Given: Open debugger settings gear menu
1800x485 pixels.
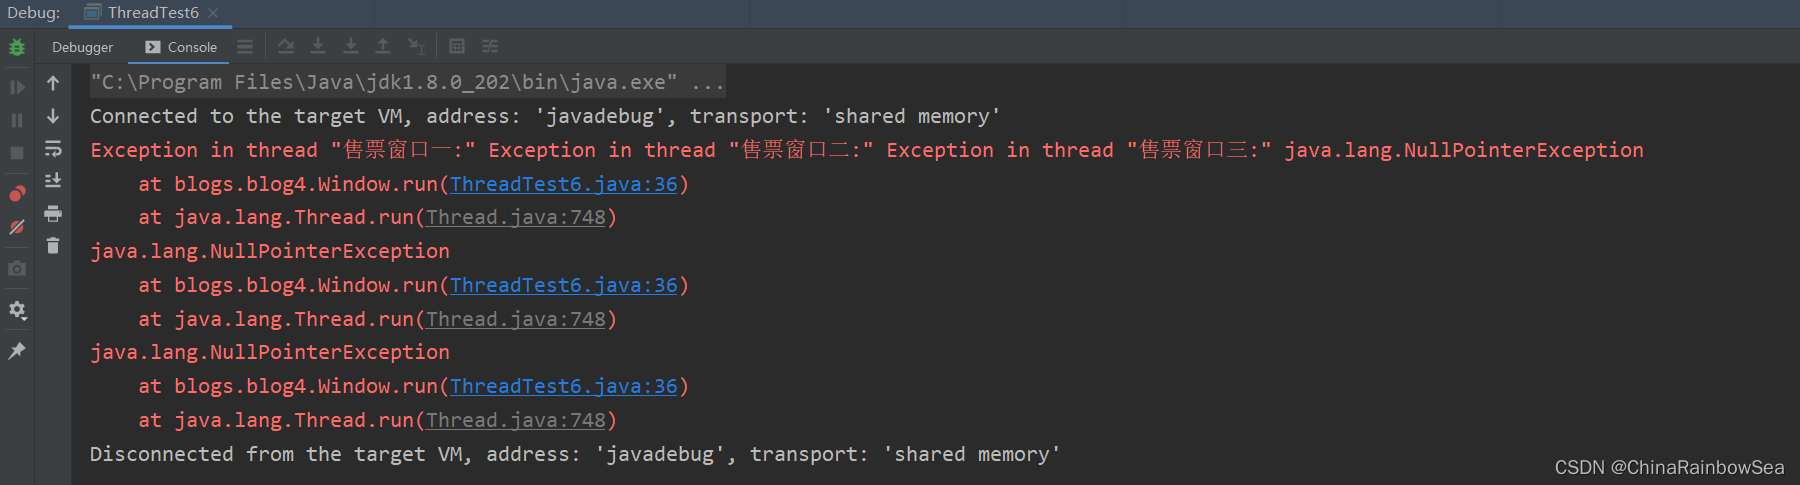Looking at the screenshot, I should pyautogui.click(x=17, y=310).
